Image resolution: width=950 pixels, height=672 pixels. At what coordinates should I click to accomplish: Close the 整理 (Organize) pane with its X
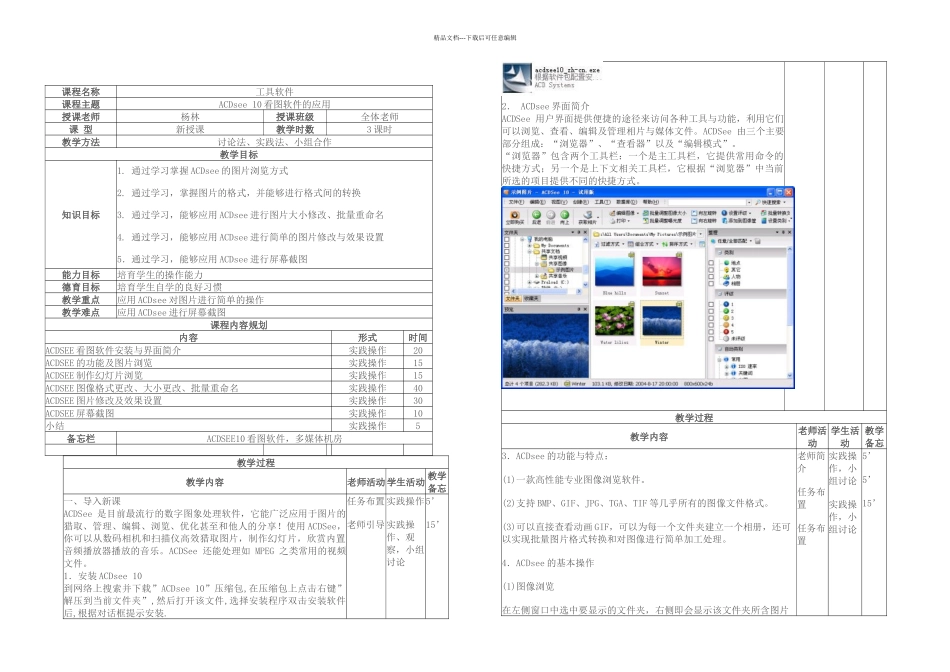coord(789,232)
